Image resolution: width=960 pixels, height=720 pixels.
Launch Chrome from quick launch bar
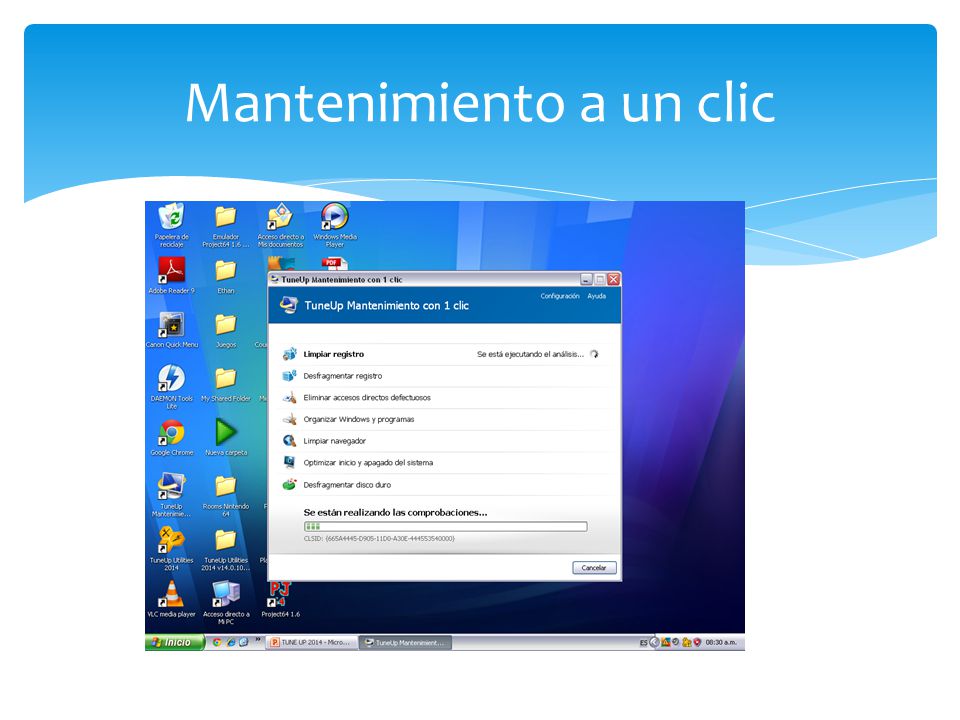click(x=217, y=642)
